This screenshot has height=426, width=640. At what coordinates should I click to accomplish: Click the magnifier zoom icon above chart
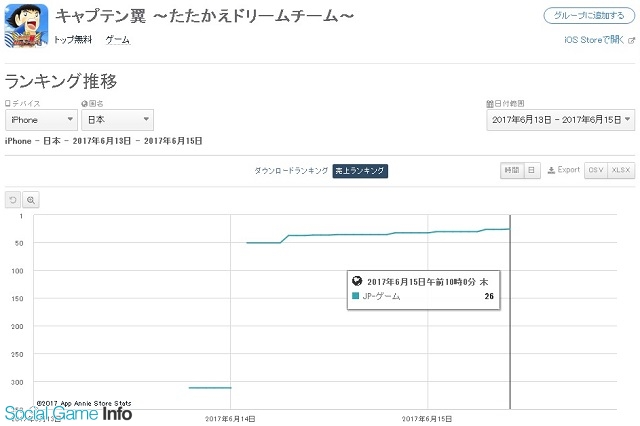coord(31,200)
